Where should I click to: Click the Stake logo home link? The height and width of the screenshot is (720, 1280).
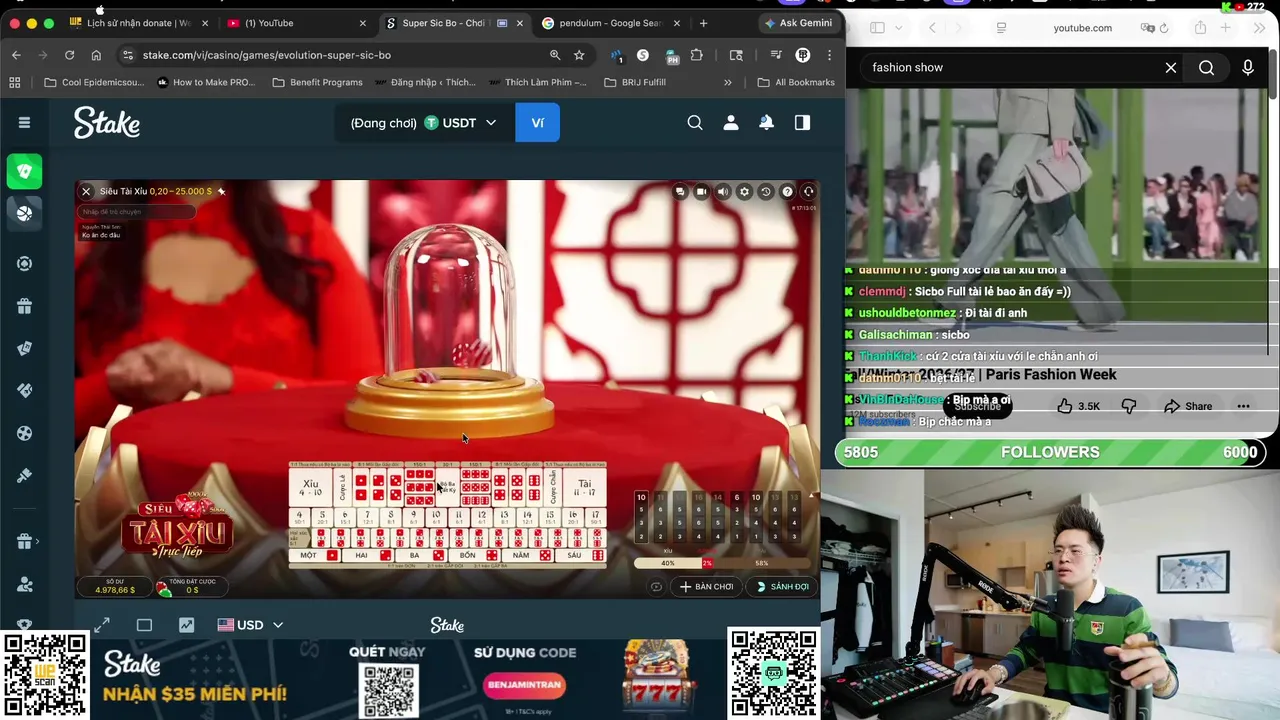pos(107,122)
